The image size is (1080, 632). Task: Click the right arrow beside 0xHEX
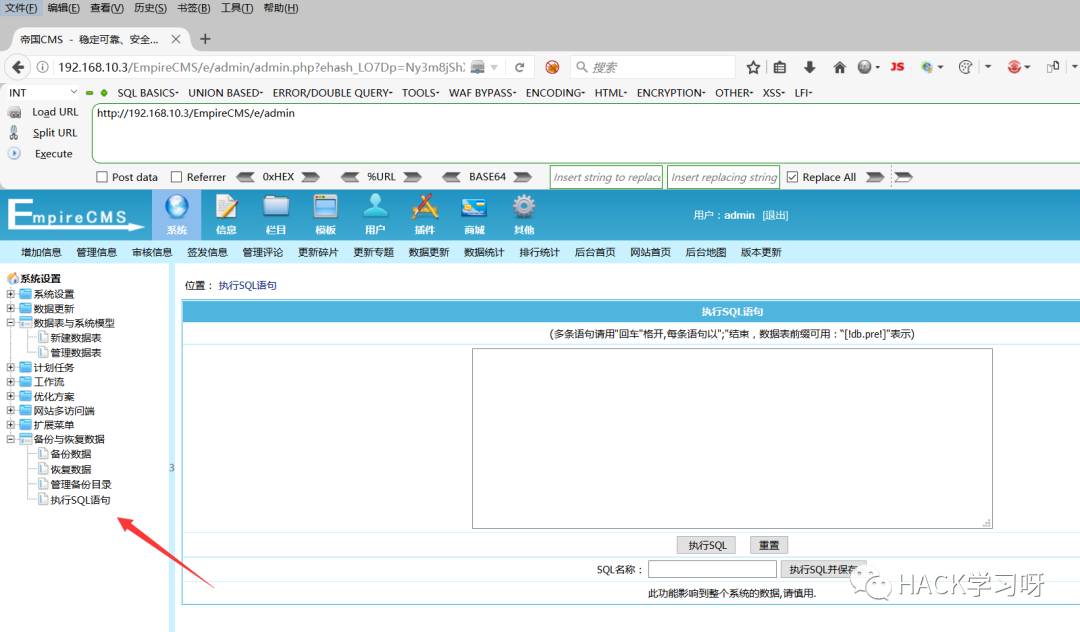coord(311,177)
